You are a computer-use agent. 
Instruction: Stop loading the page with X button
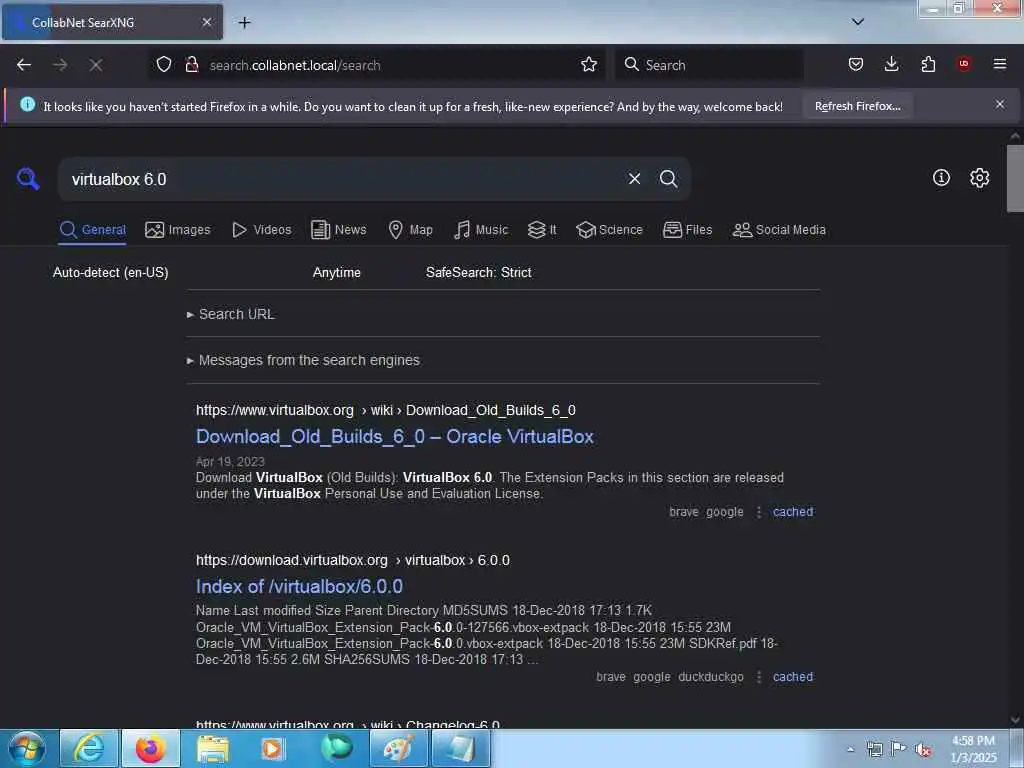point(96,65)
